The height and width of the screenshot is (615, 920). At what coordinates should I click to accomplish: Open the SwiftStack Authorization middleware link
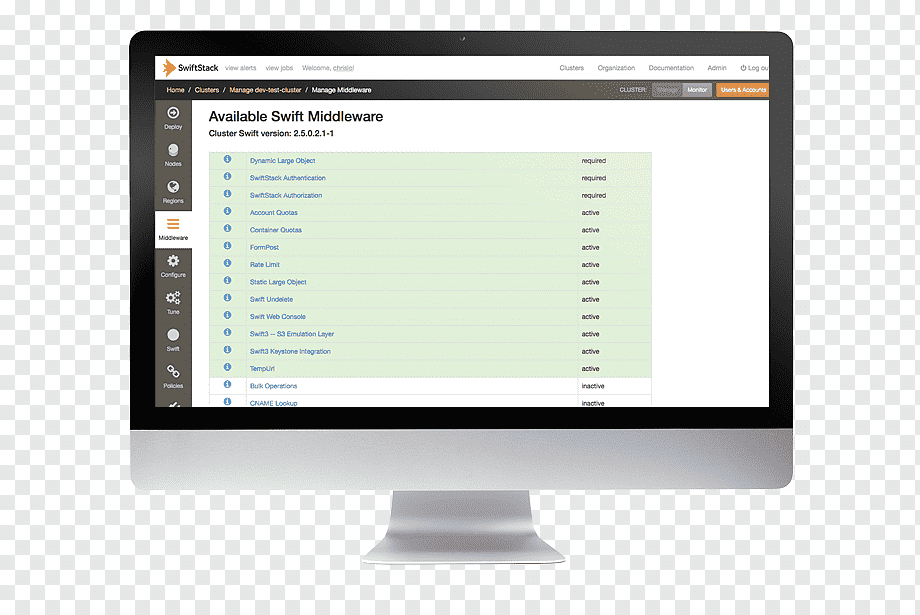286,195
